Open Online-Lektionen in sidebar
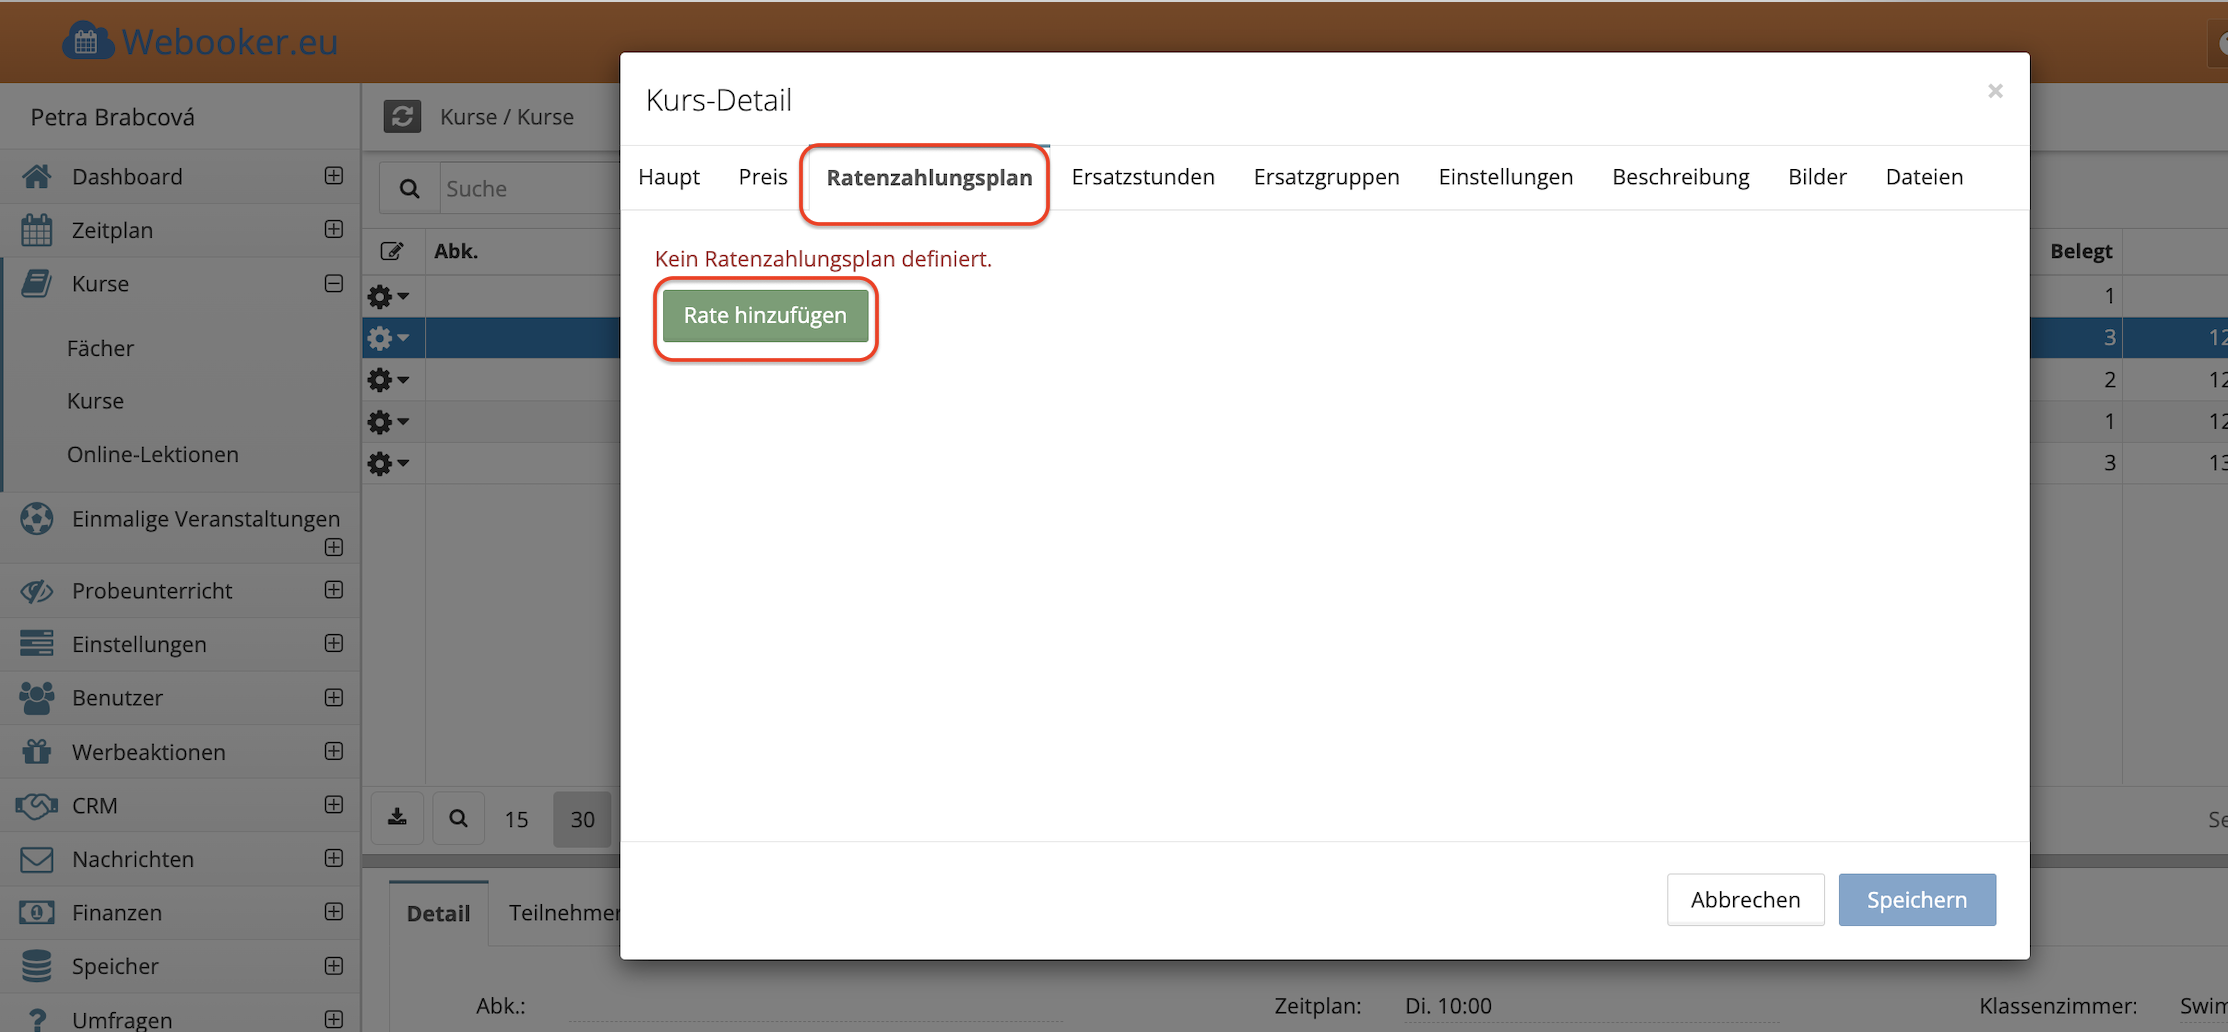This screenshot has height=1032, width=2228. tap(153, 454)
